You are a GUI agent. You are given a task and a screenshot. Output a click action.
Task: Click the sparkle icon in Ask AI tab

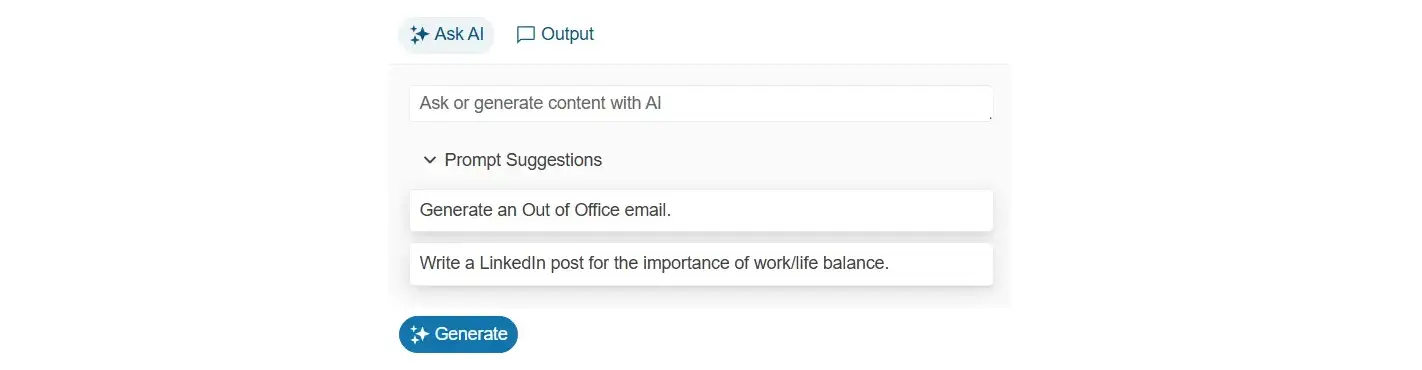(419, 35)
